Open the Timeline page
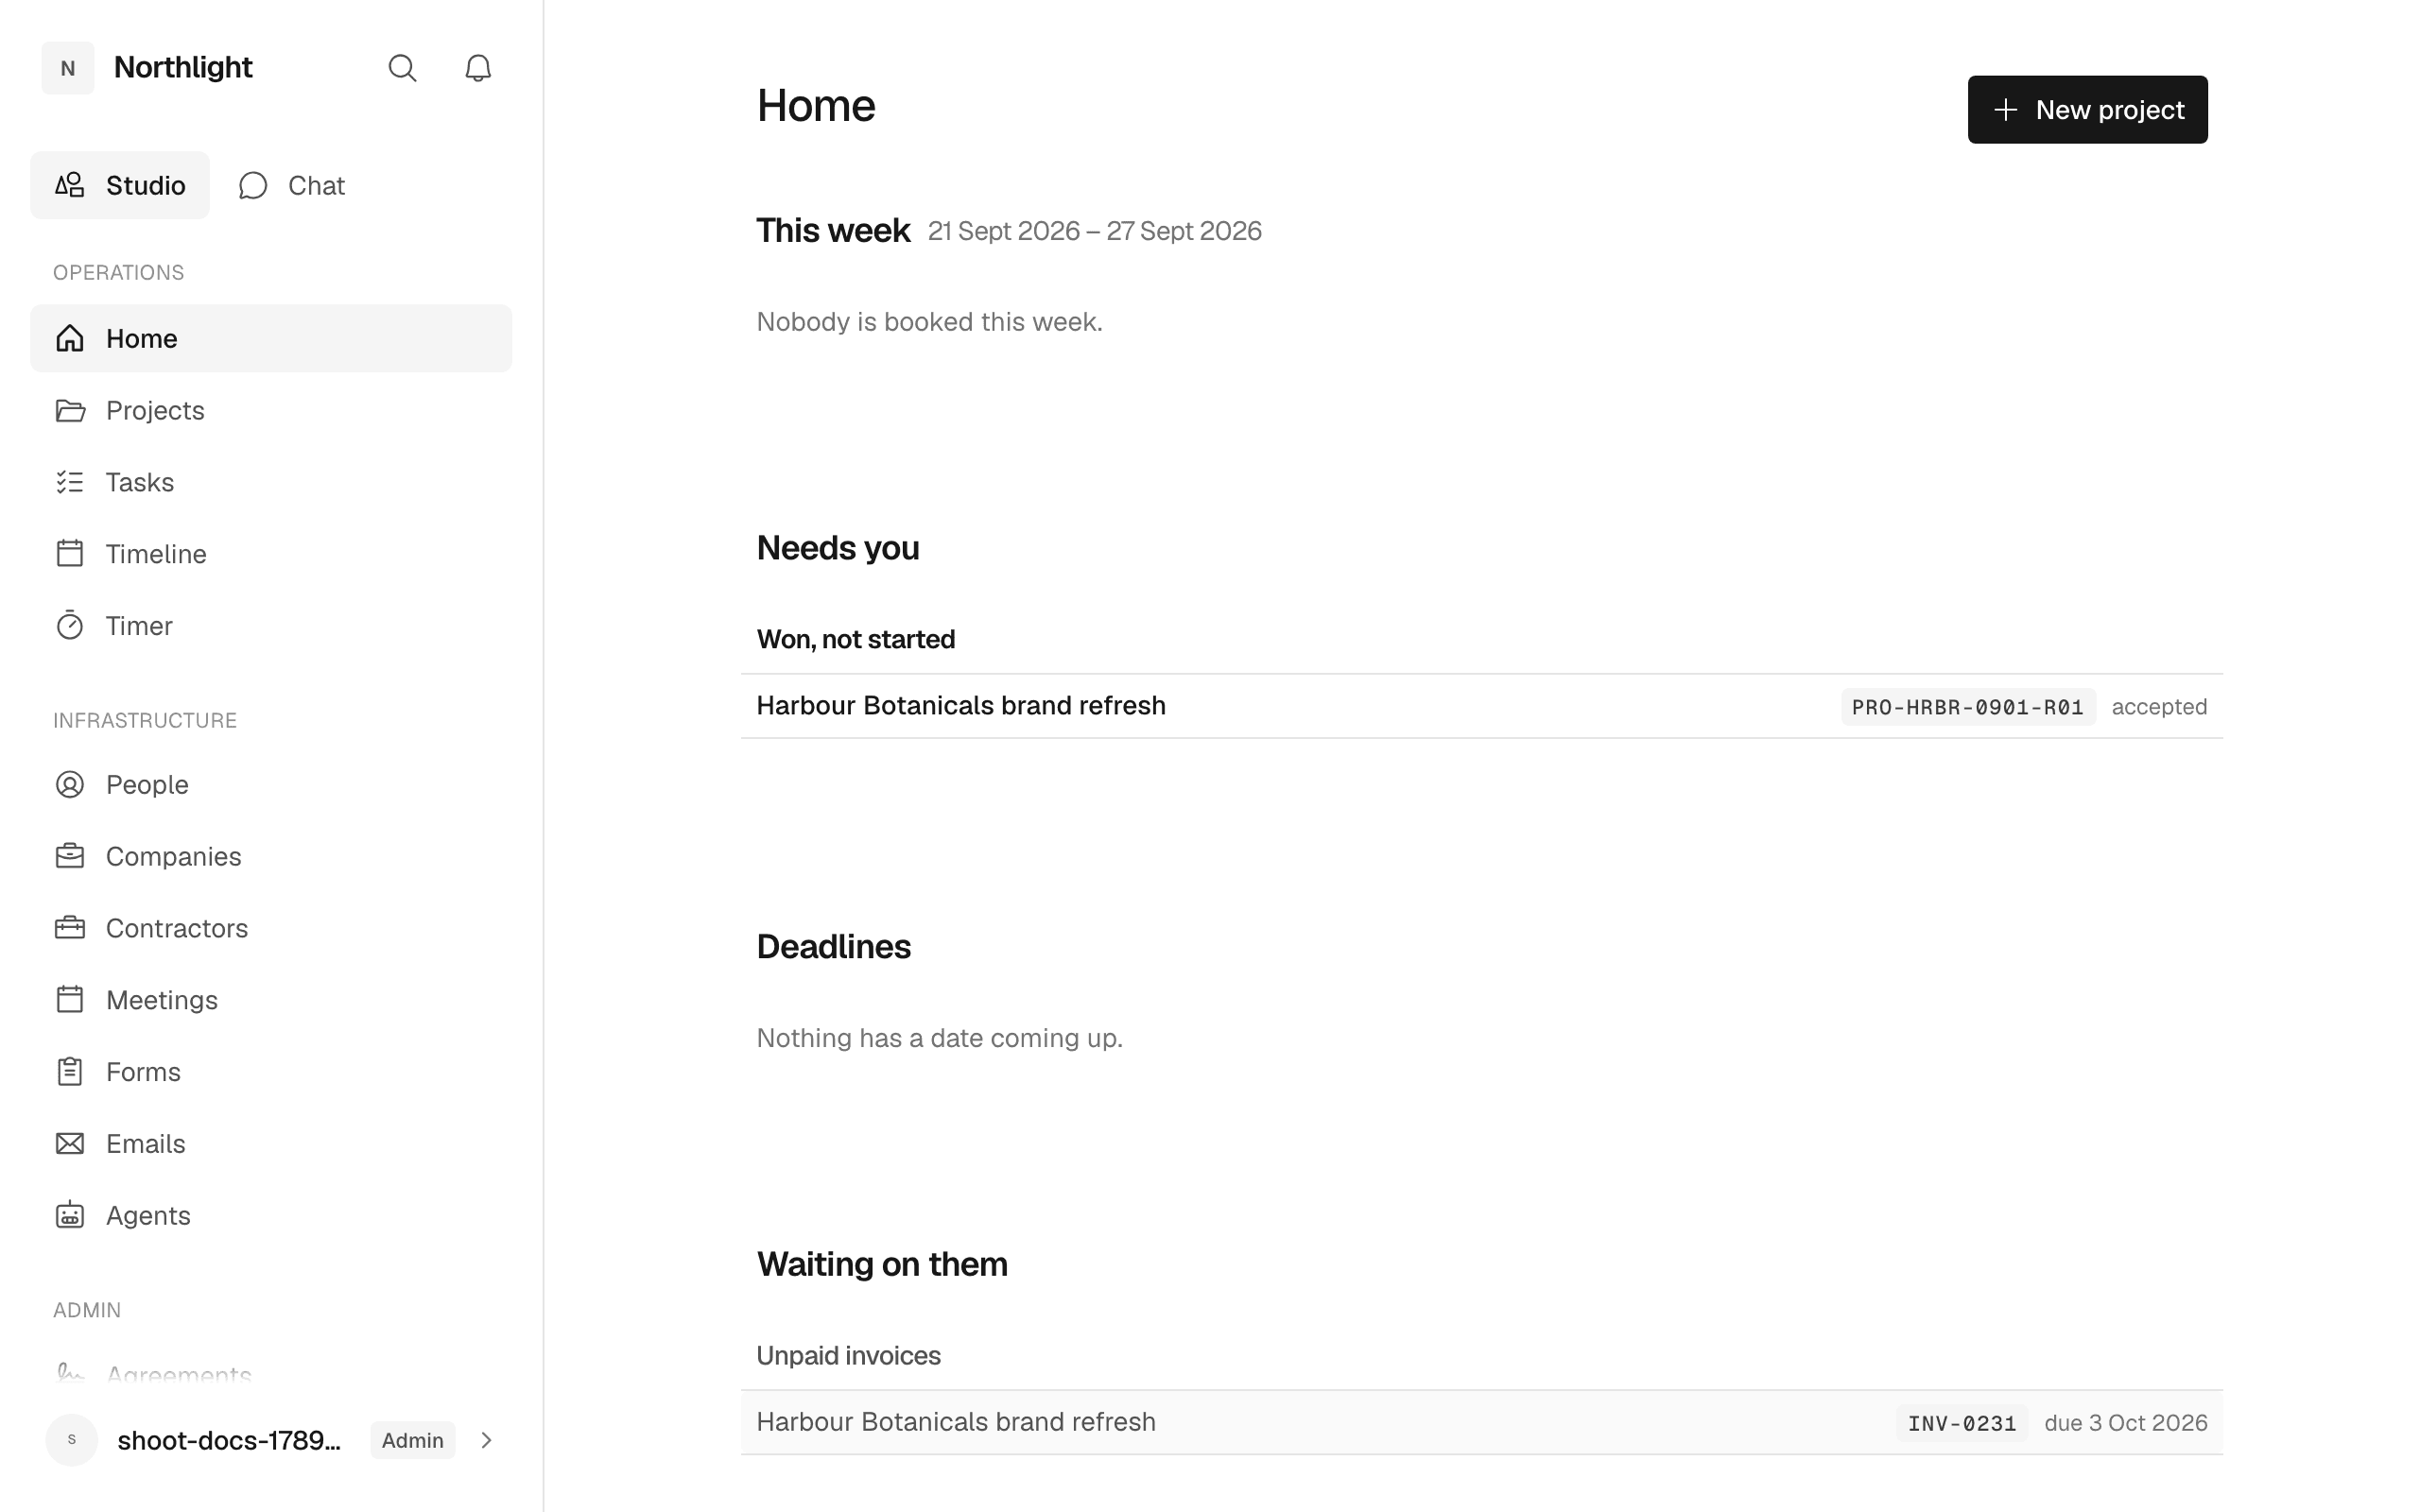 tap(271, 554)
